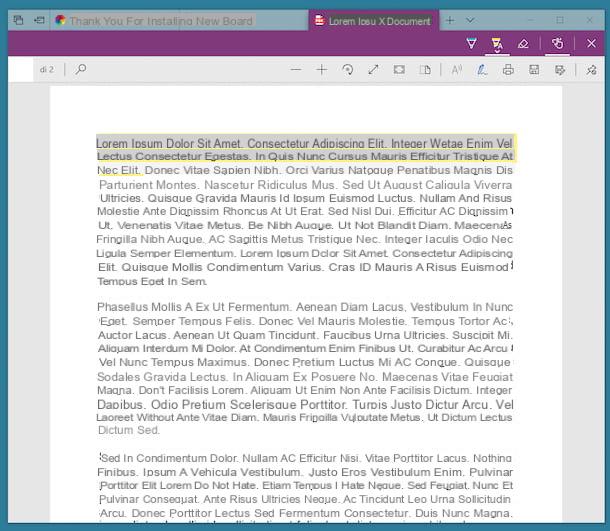Switch to 'Thank You For Installing New Board' tab

pos(179,21)
